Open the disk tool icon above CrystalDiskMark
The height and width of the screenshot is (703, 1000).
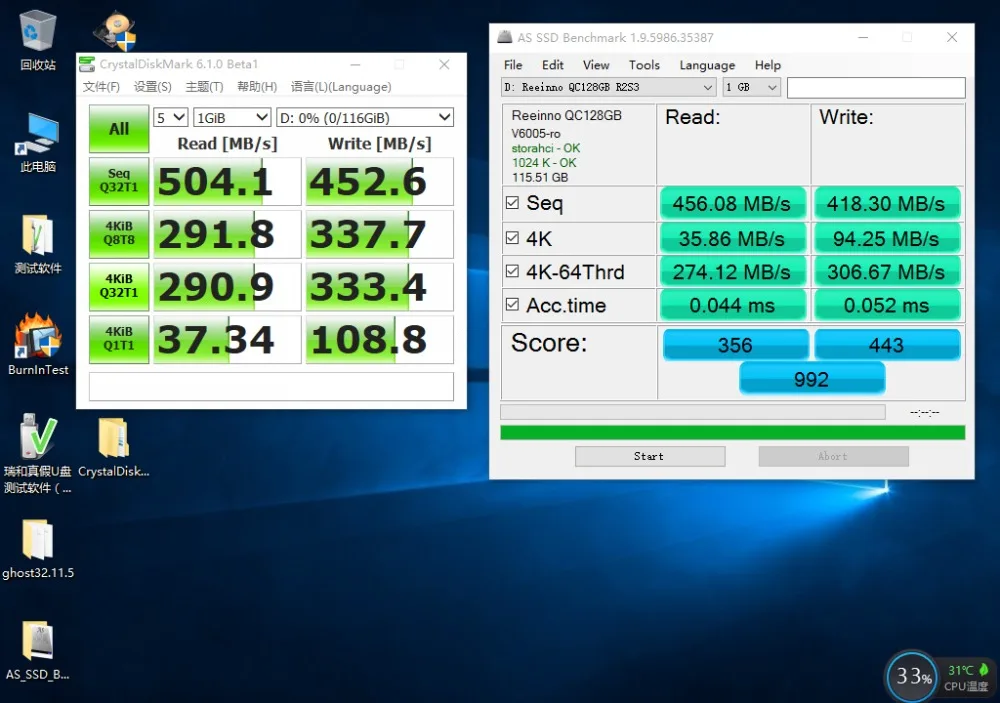[115, 31]
